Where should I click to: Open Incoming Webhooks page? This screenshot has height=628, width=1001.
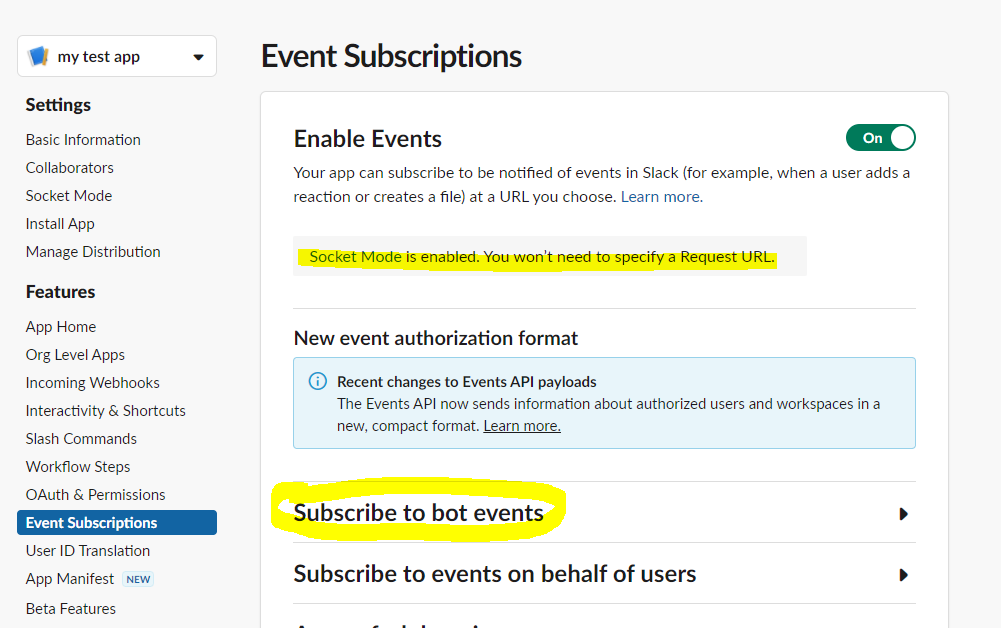[93, 383]
